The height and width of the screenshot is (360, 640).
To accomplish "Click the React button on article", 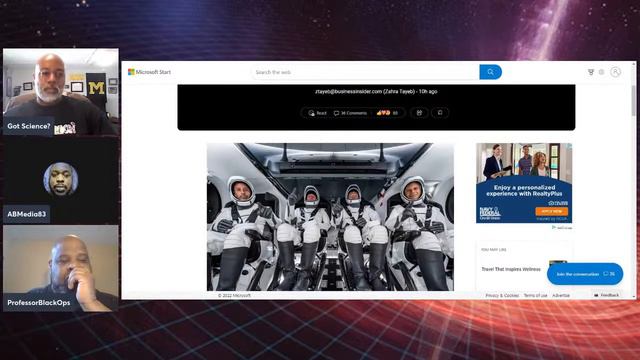I will [x=318, y=113].
